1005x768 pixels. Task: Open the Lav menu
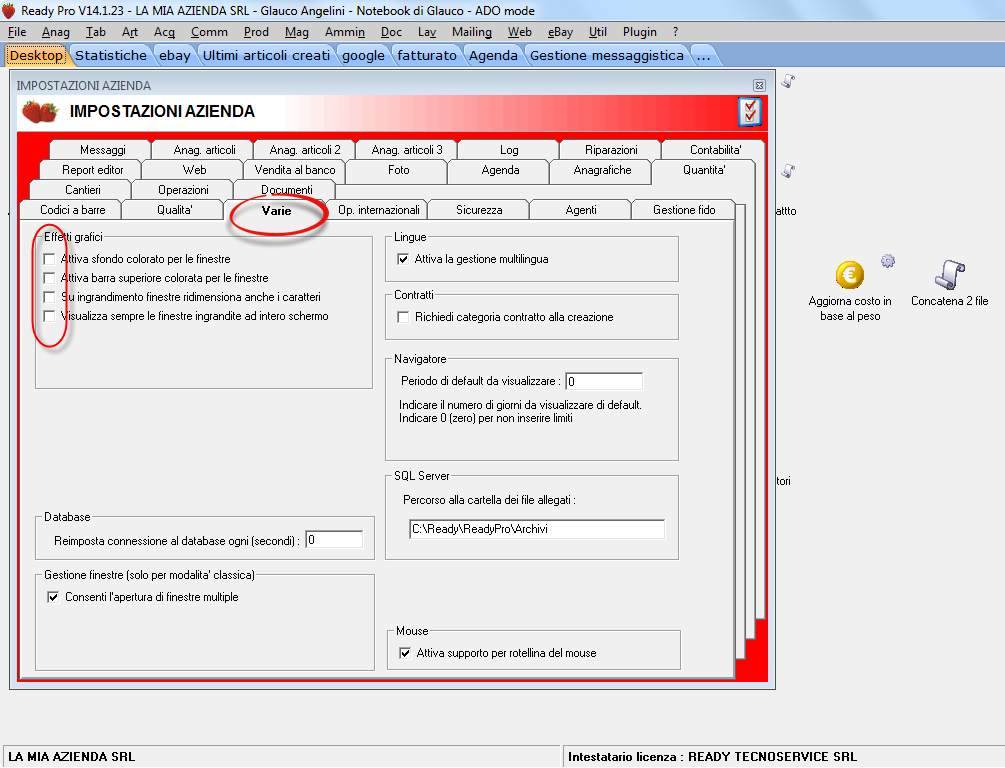click(427, 32)
